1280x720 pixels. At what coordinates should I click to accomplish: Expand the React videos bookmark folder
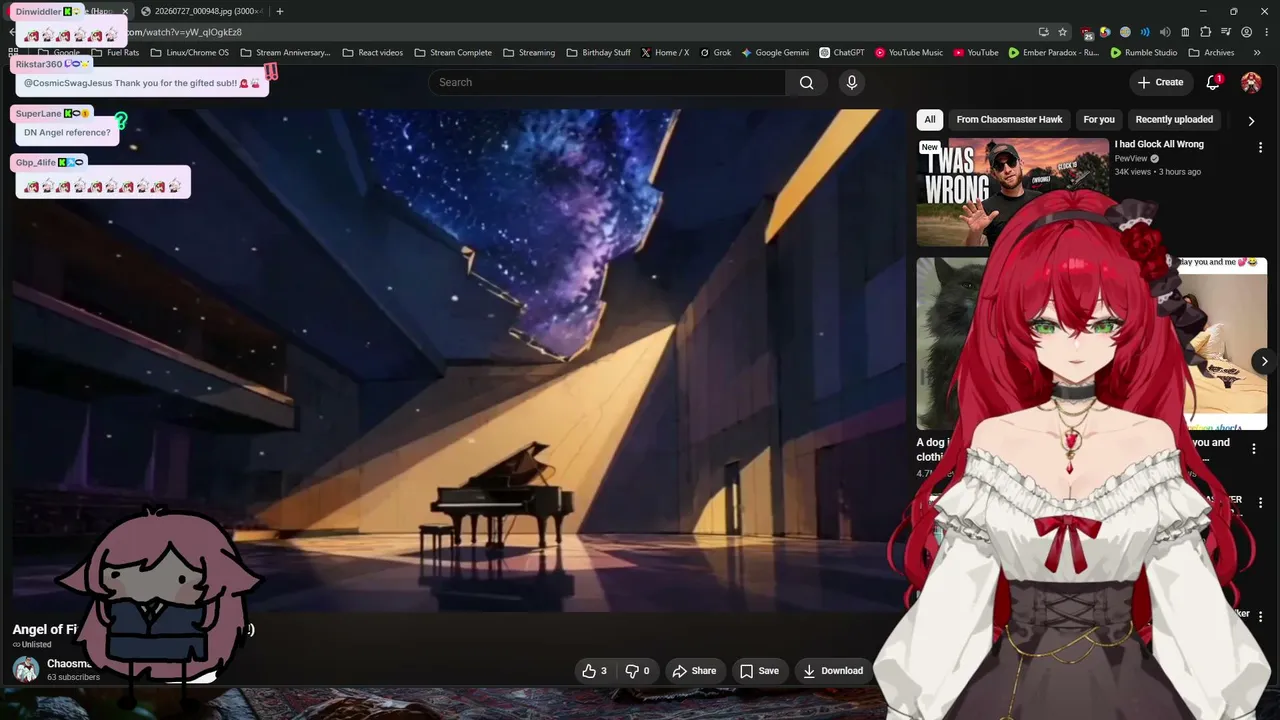pyautogui.click(x=373, y=52)
